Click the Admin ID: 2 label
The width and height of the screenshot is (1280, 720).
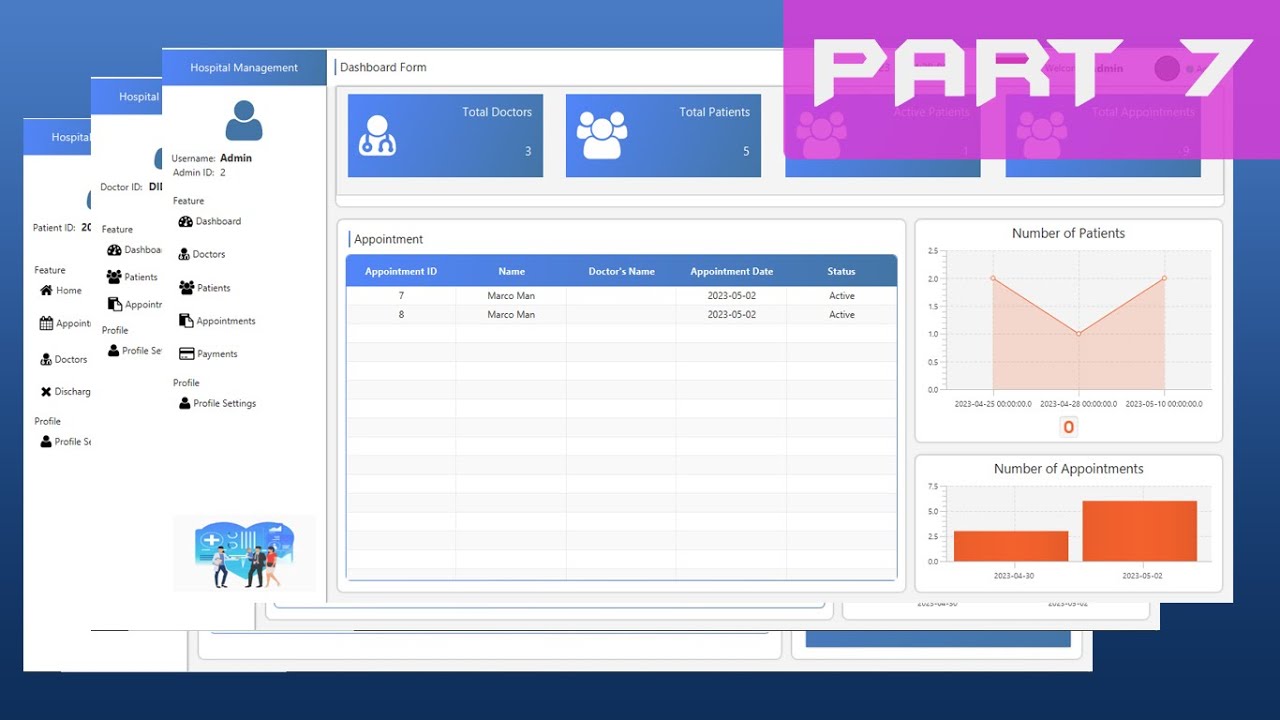(200, 173)
